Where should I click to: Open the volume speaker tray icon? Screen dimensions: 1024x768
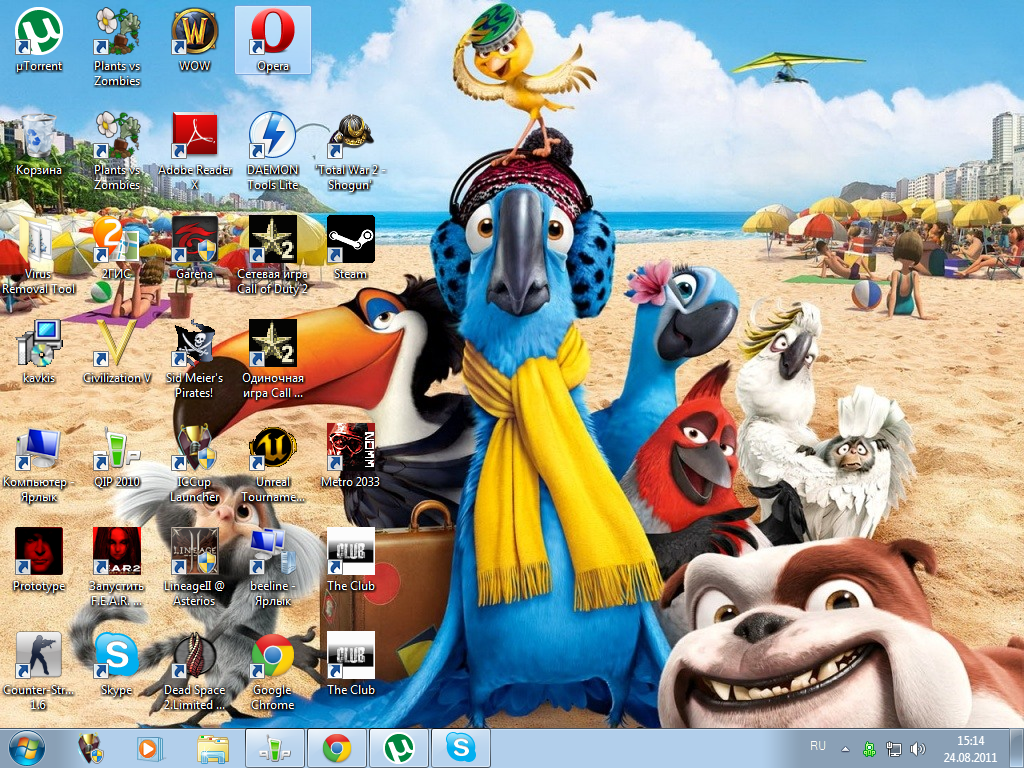(x=918, y=749)
